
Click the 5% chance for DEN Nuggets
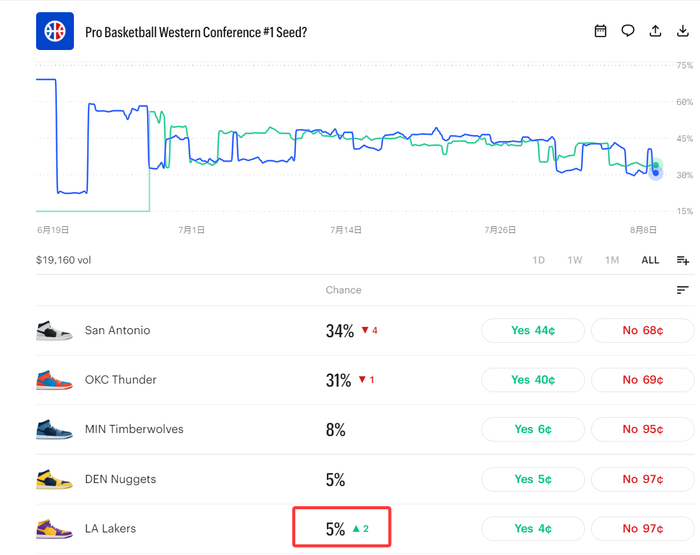pyautogui.click(x=335, y=480)
